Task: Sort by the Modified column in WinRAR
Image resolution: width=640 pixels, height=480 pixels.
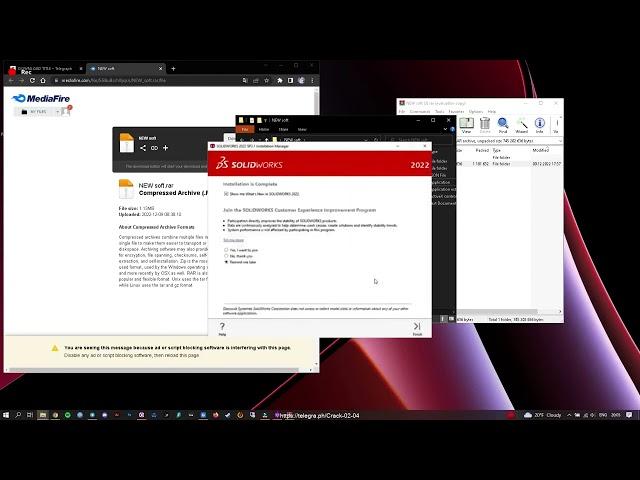Action: [541, 150]
